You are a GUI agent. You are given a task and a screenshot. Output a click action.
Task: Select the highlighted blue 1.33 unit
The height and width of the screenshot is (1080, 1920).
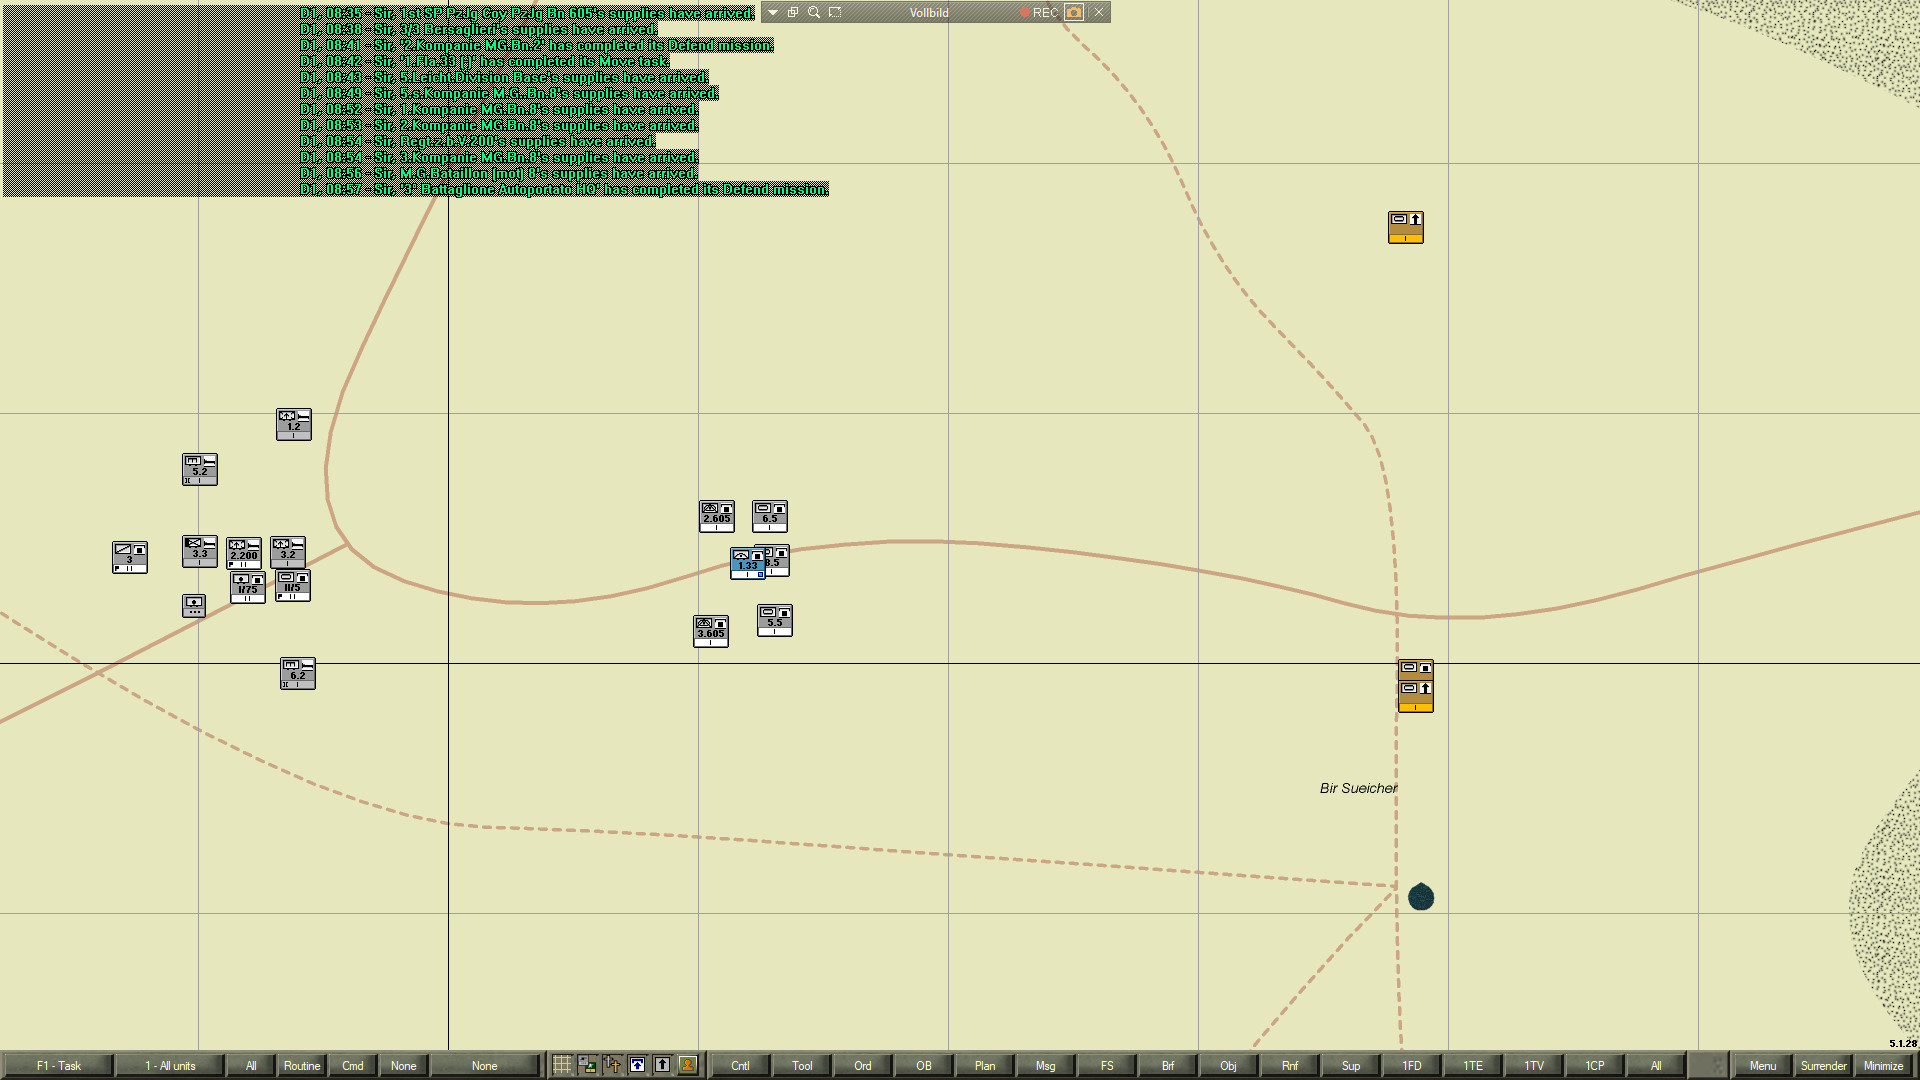[x=746, y=564]
